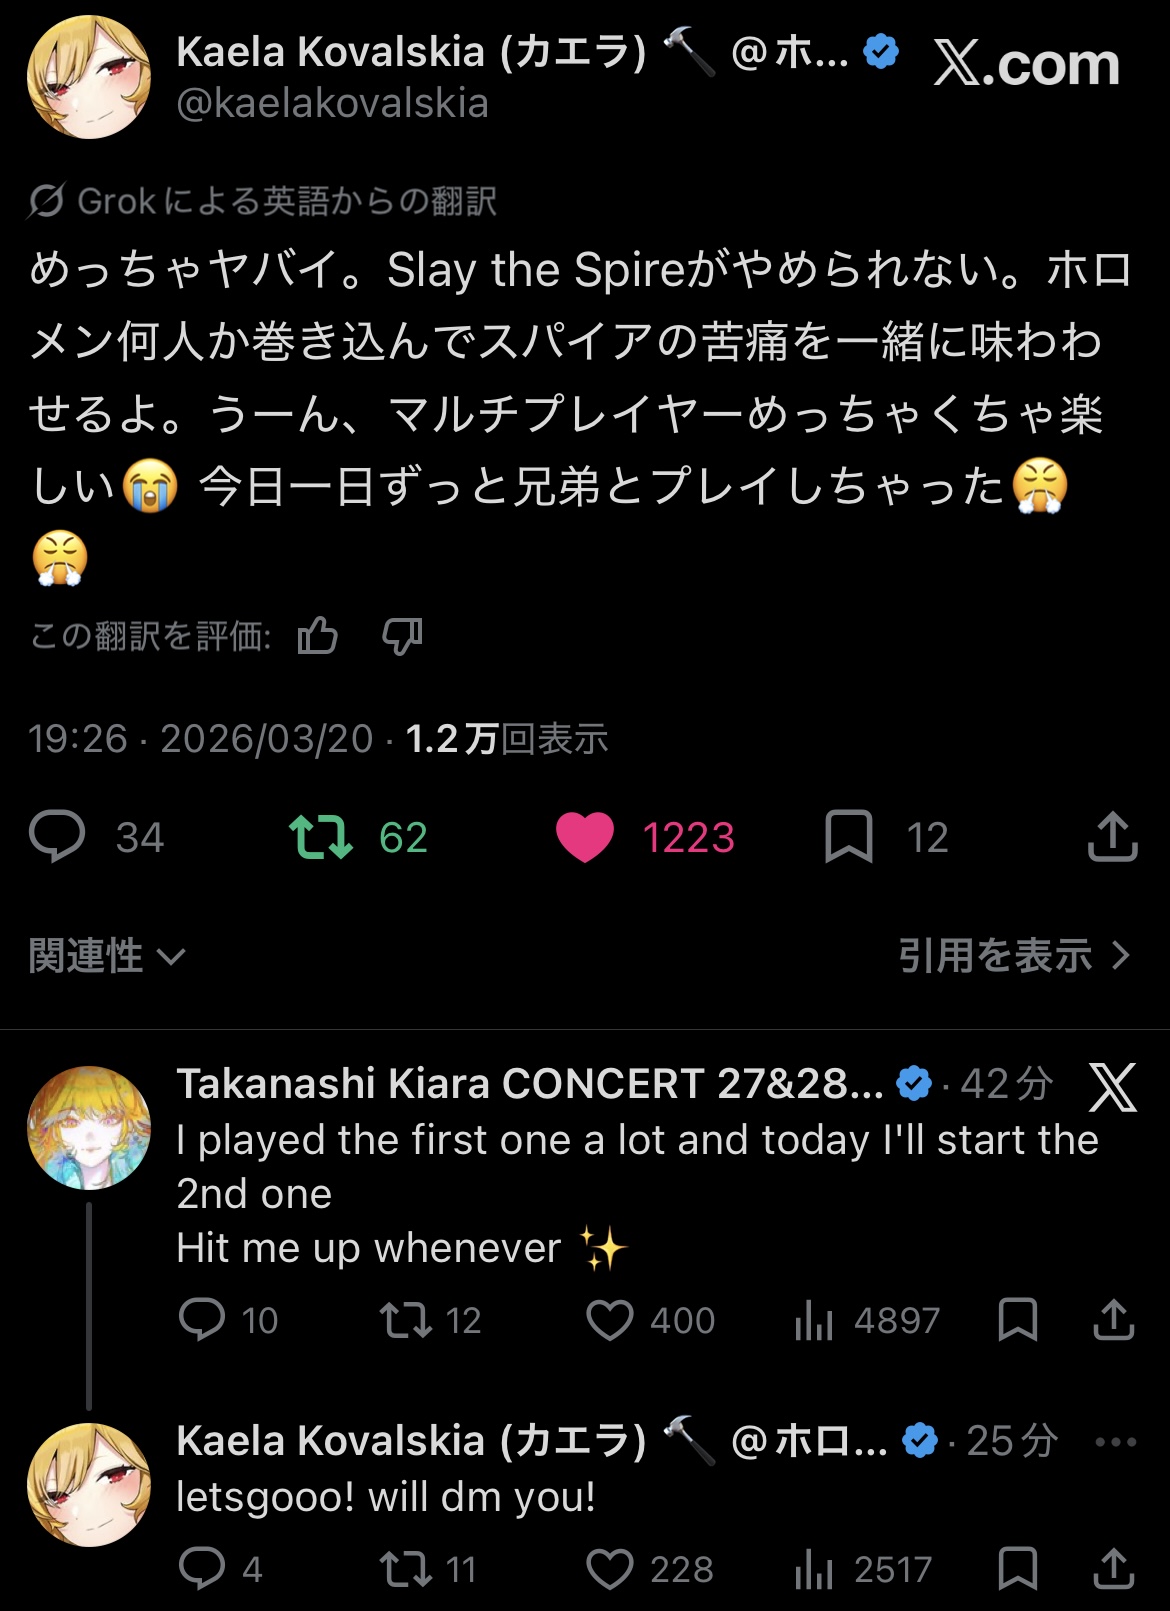1170x1611 pixels.
Task: Bookmark the main Slay the Spire post
Action: [x=849, y=837]
